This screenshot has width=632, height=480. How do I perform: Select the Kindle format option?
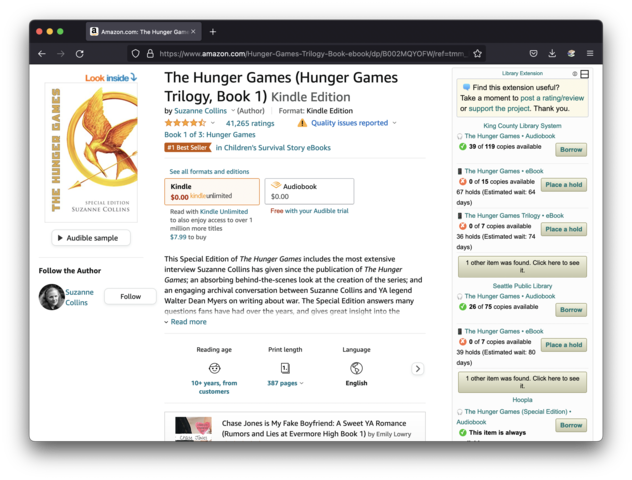pyautogui.click(x=212, y=191)
